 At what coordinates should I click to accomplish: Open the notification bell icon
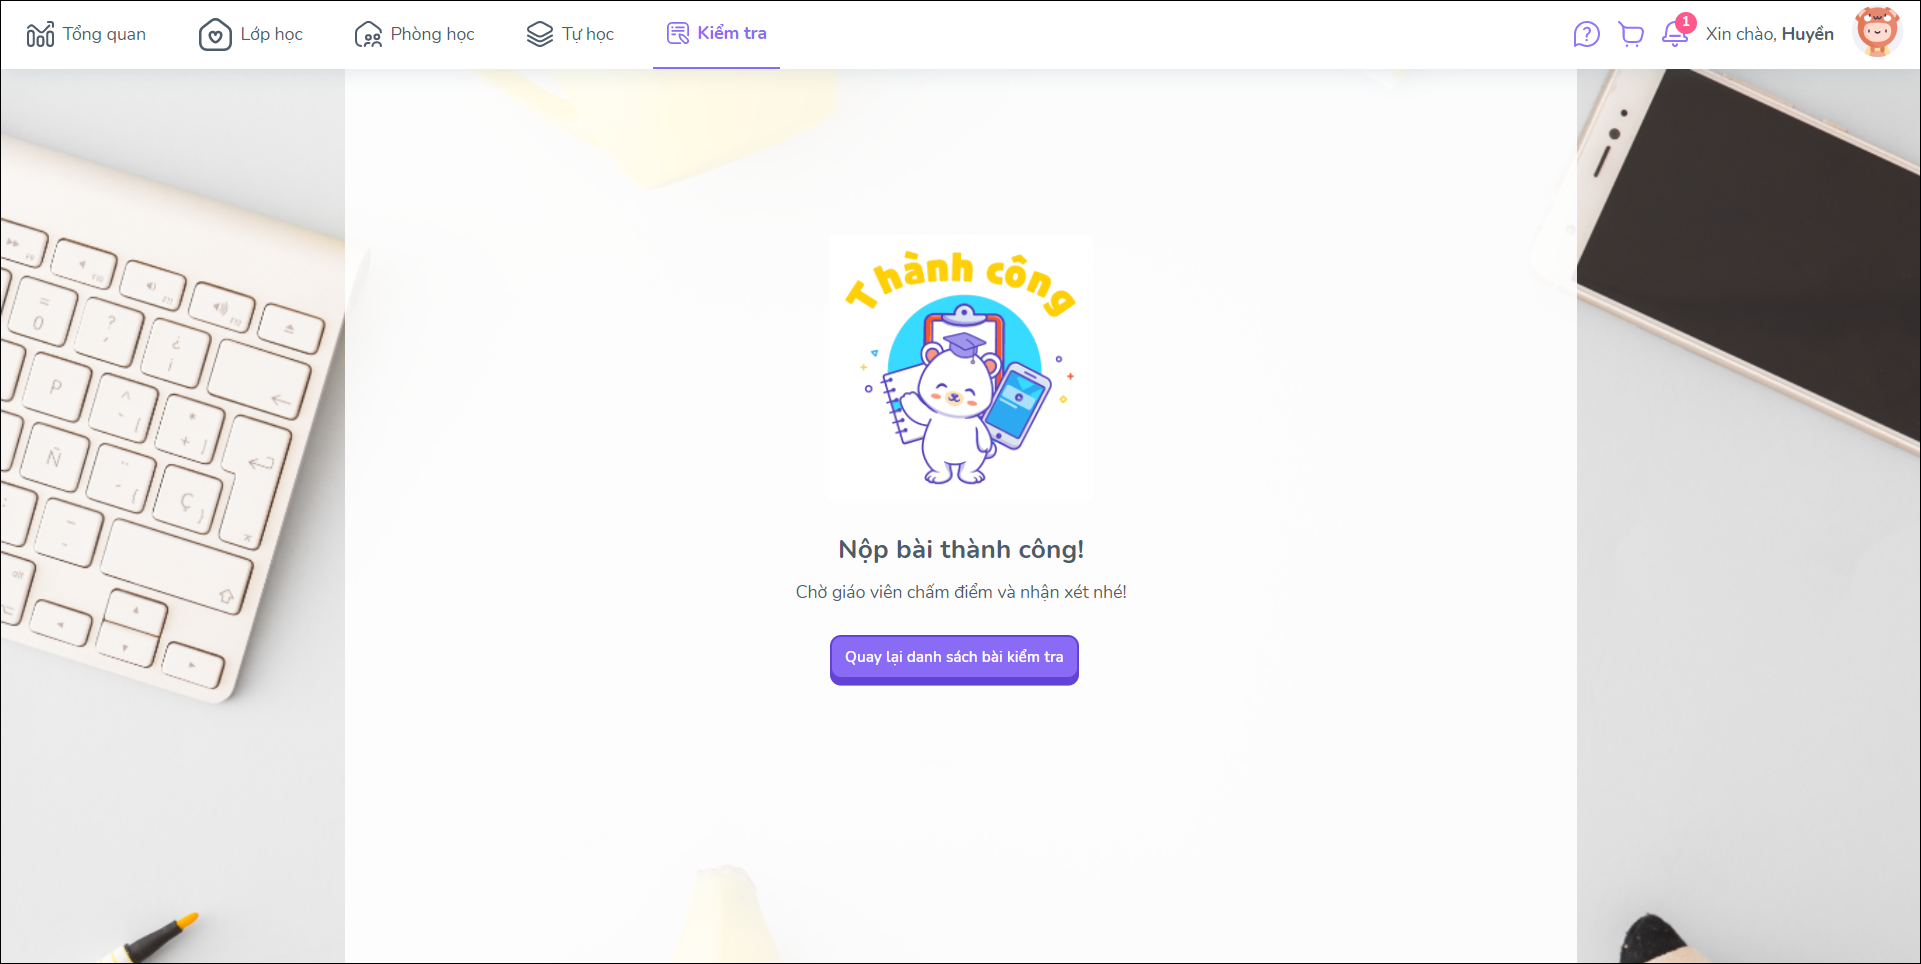click(x=1675, y=35)
